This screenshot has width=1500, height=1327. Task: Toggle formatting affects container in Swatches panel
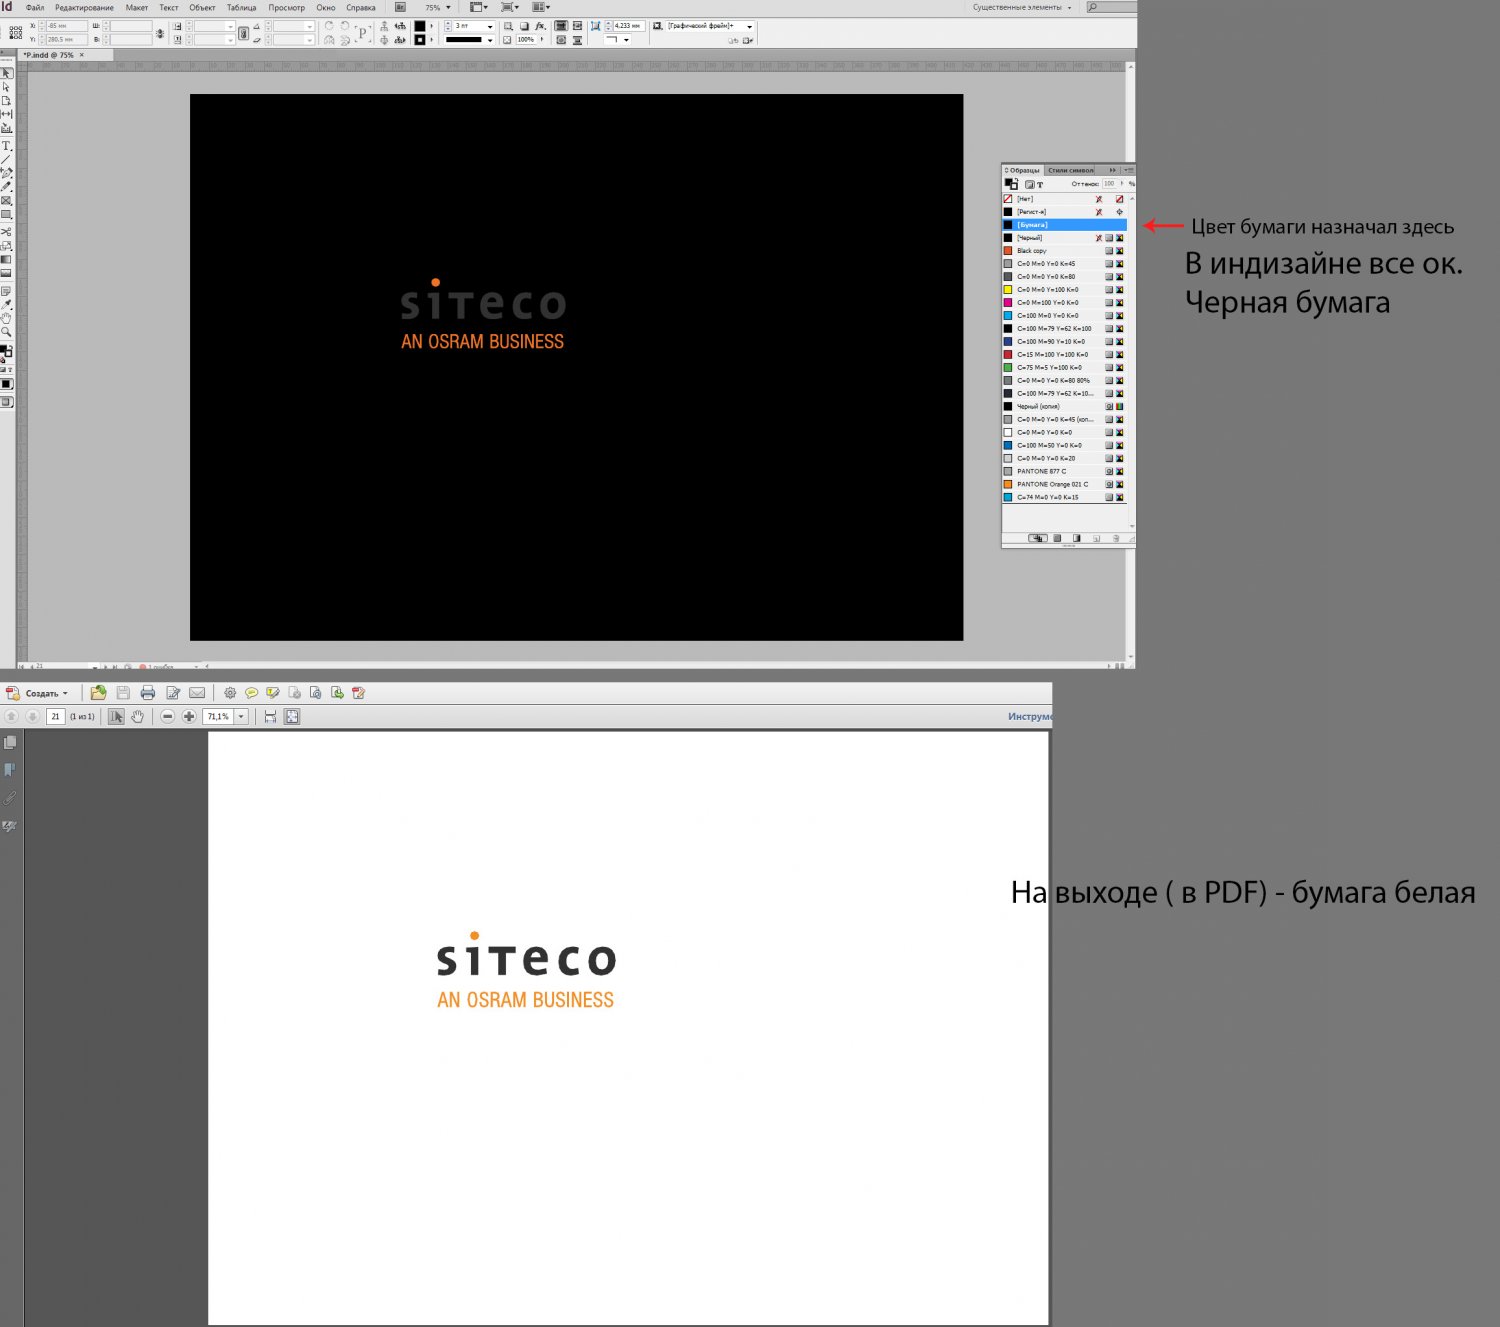tap(1030, 185)
